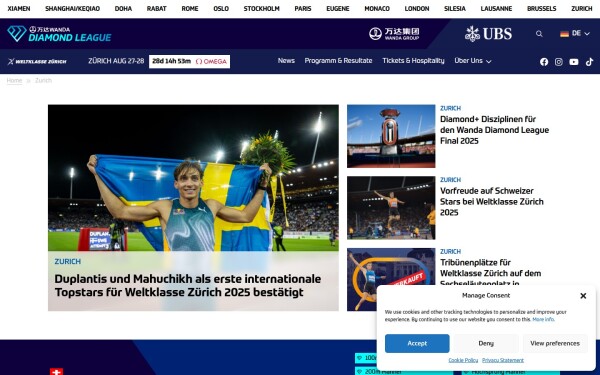
Task: Open the search magnifier icon
Action: [539, 34]
